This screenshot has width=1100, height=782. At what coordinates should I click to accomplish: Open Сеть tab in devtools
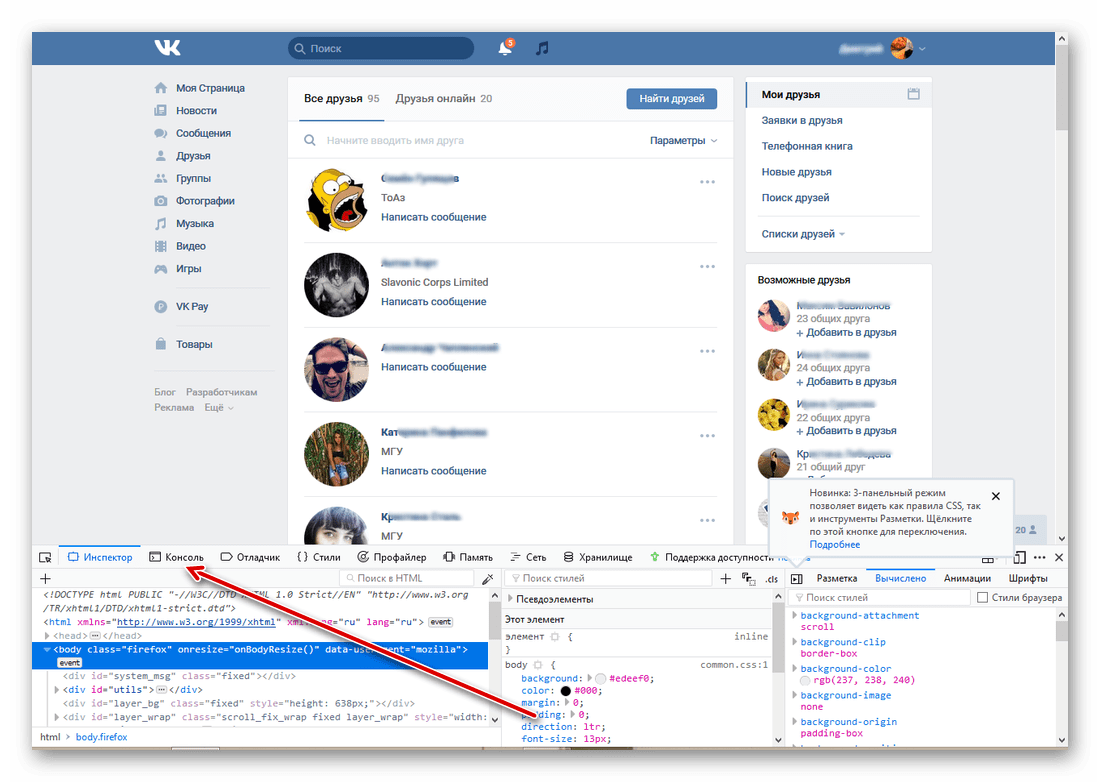tap(528, 558)
